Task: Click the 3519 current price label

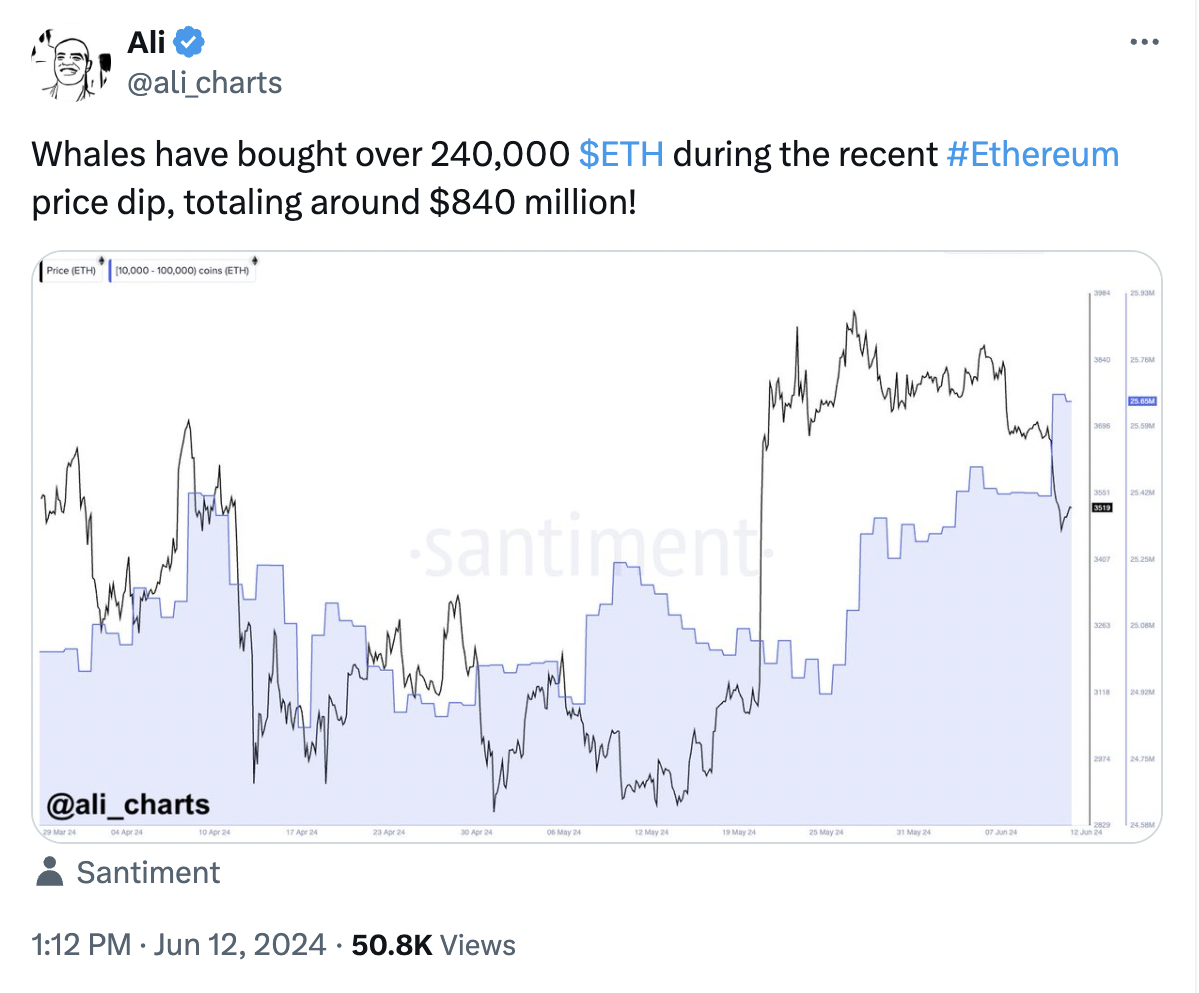Action: point(1101,508)
